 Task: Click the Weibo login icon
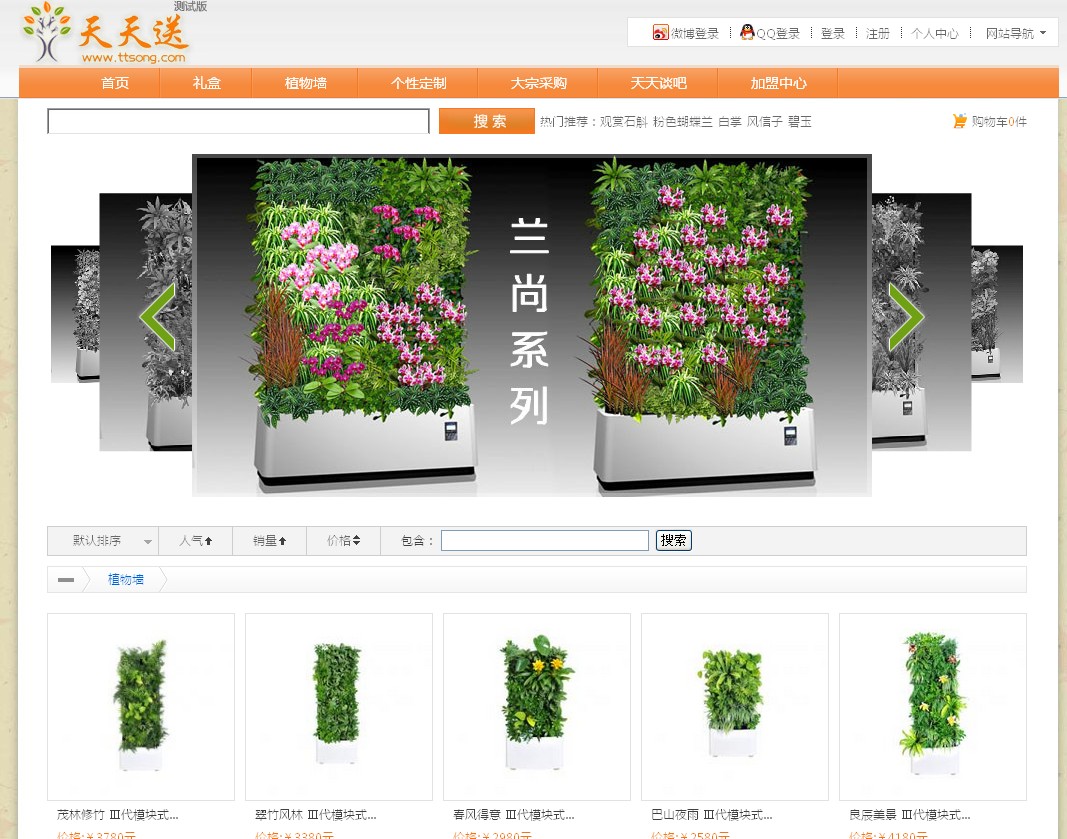[660, 33]
